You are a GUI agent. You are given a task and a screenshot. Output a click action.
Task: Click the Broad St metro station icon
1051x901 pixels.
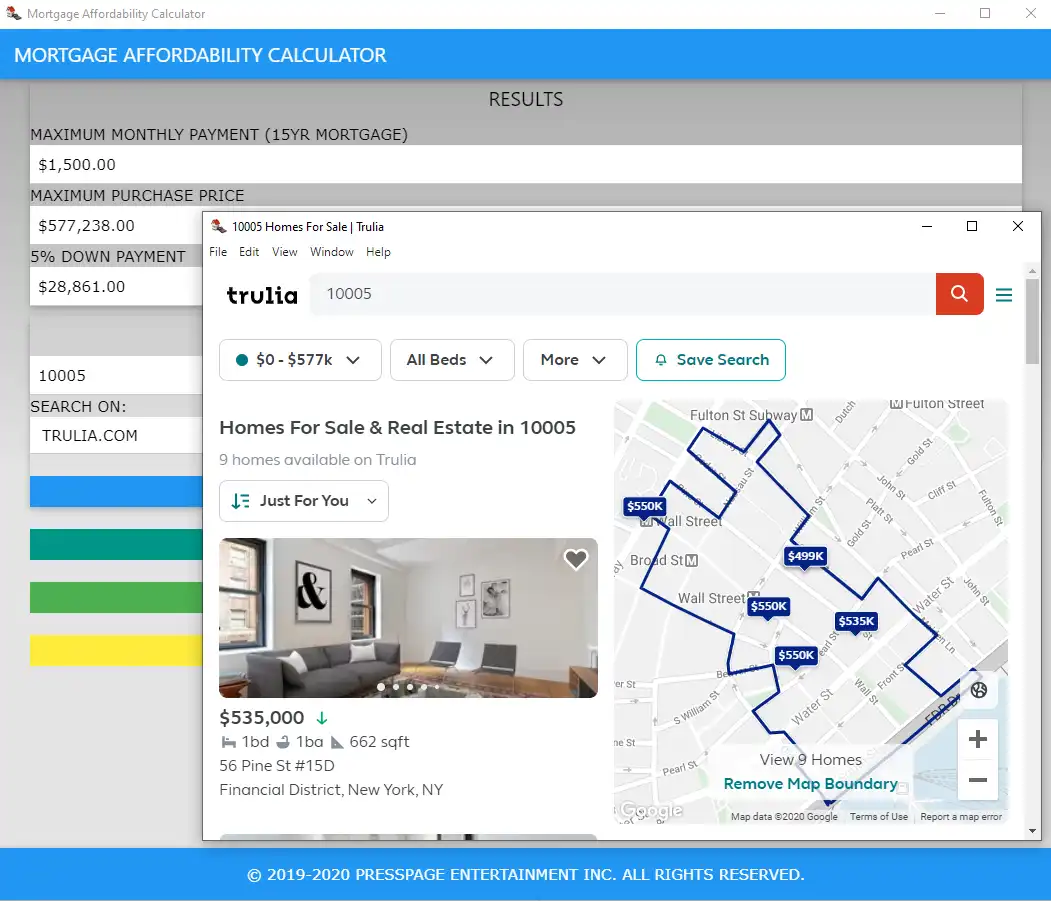pyautogui.click(x=692, y=560)
